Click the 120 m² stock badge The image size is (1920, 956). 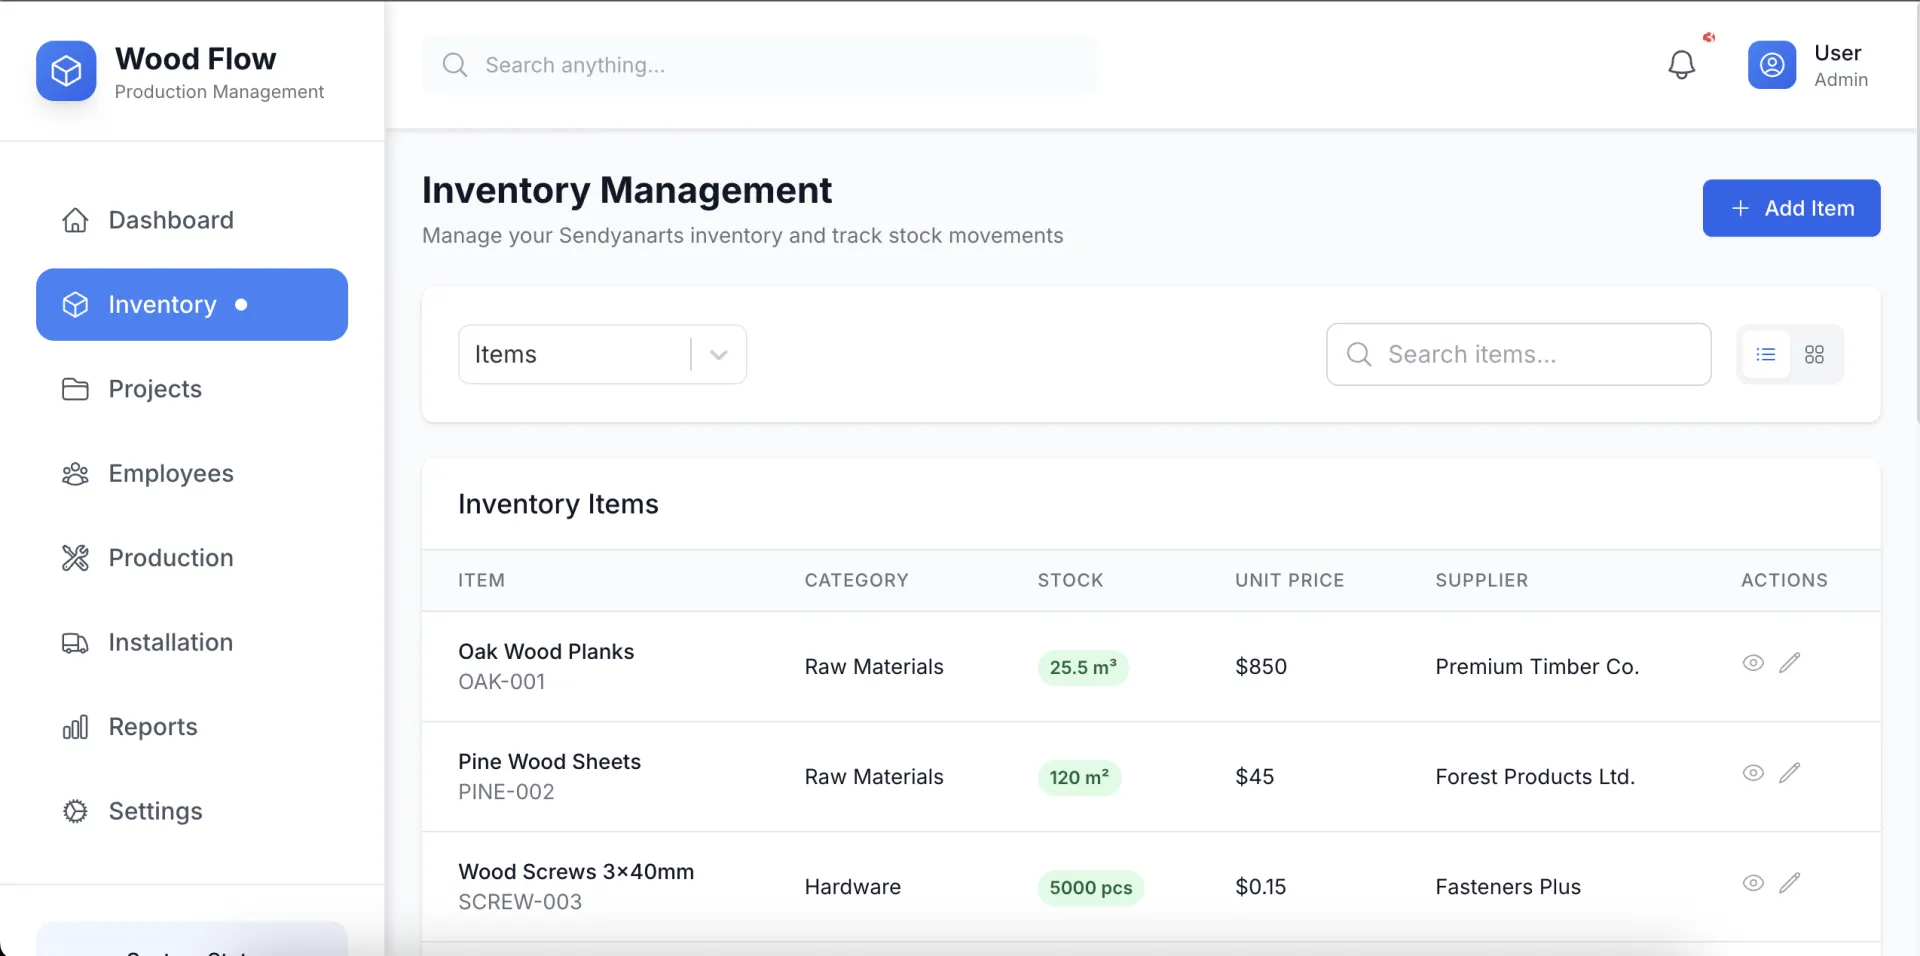point(1079,777)
